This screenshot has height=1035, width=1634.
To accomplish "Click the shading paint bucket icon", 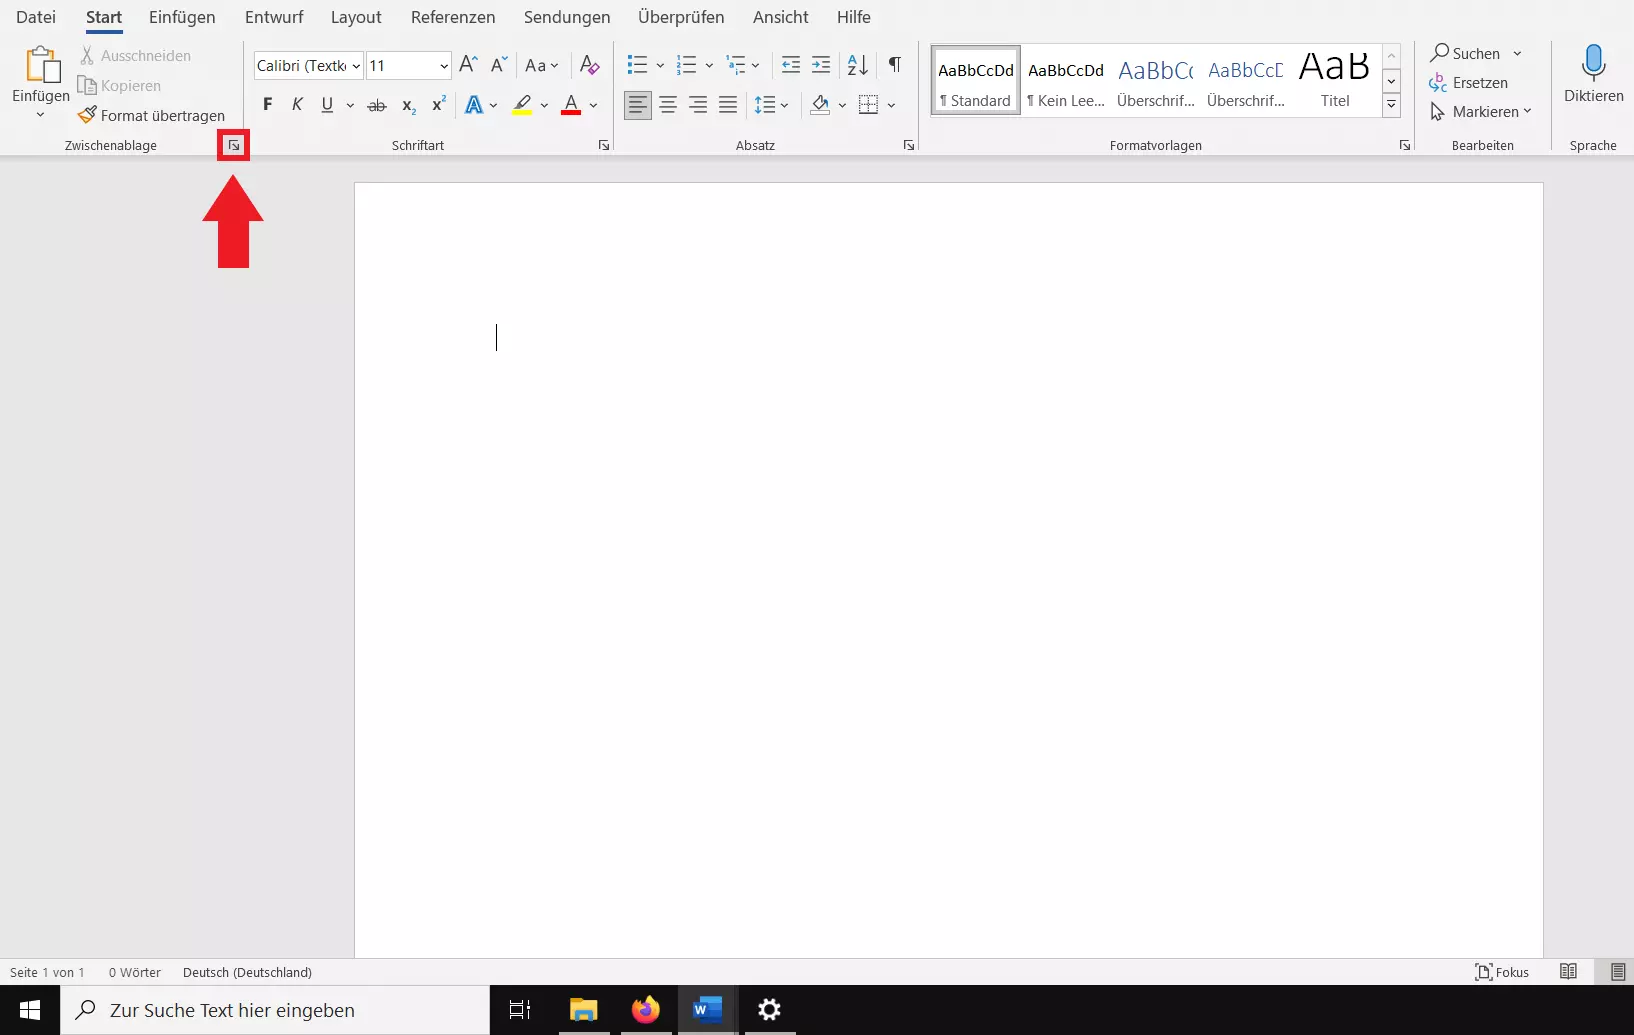I will (x=821, y=105).
